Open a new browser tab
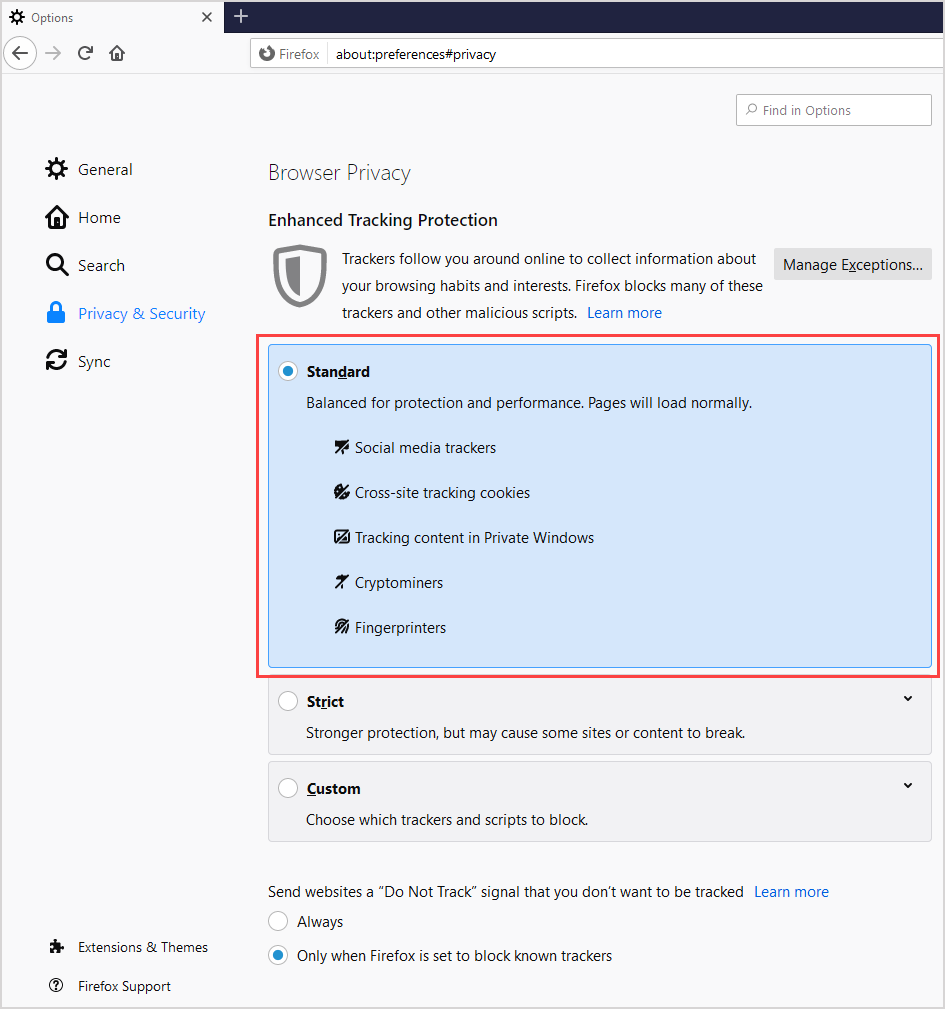The image size is (945, 1009). [241, 17]
